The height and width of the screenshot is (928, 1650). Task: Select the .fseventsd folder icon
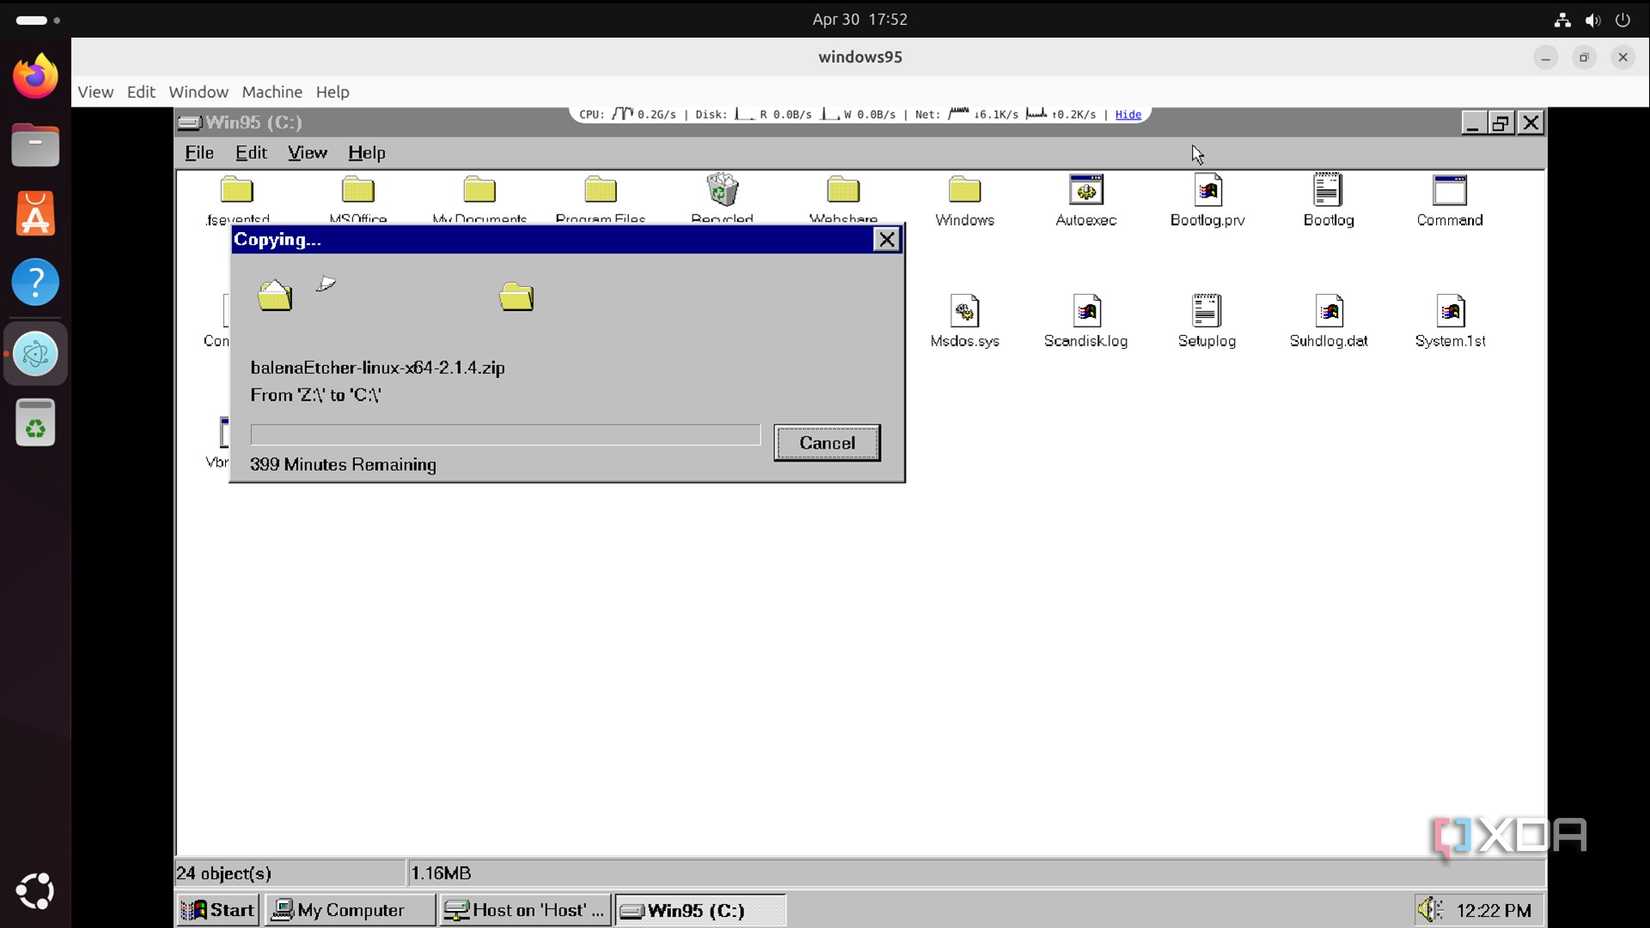[x=237, y=190]
